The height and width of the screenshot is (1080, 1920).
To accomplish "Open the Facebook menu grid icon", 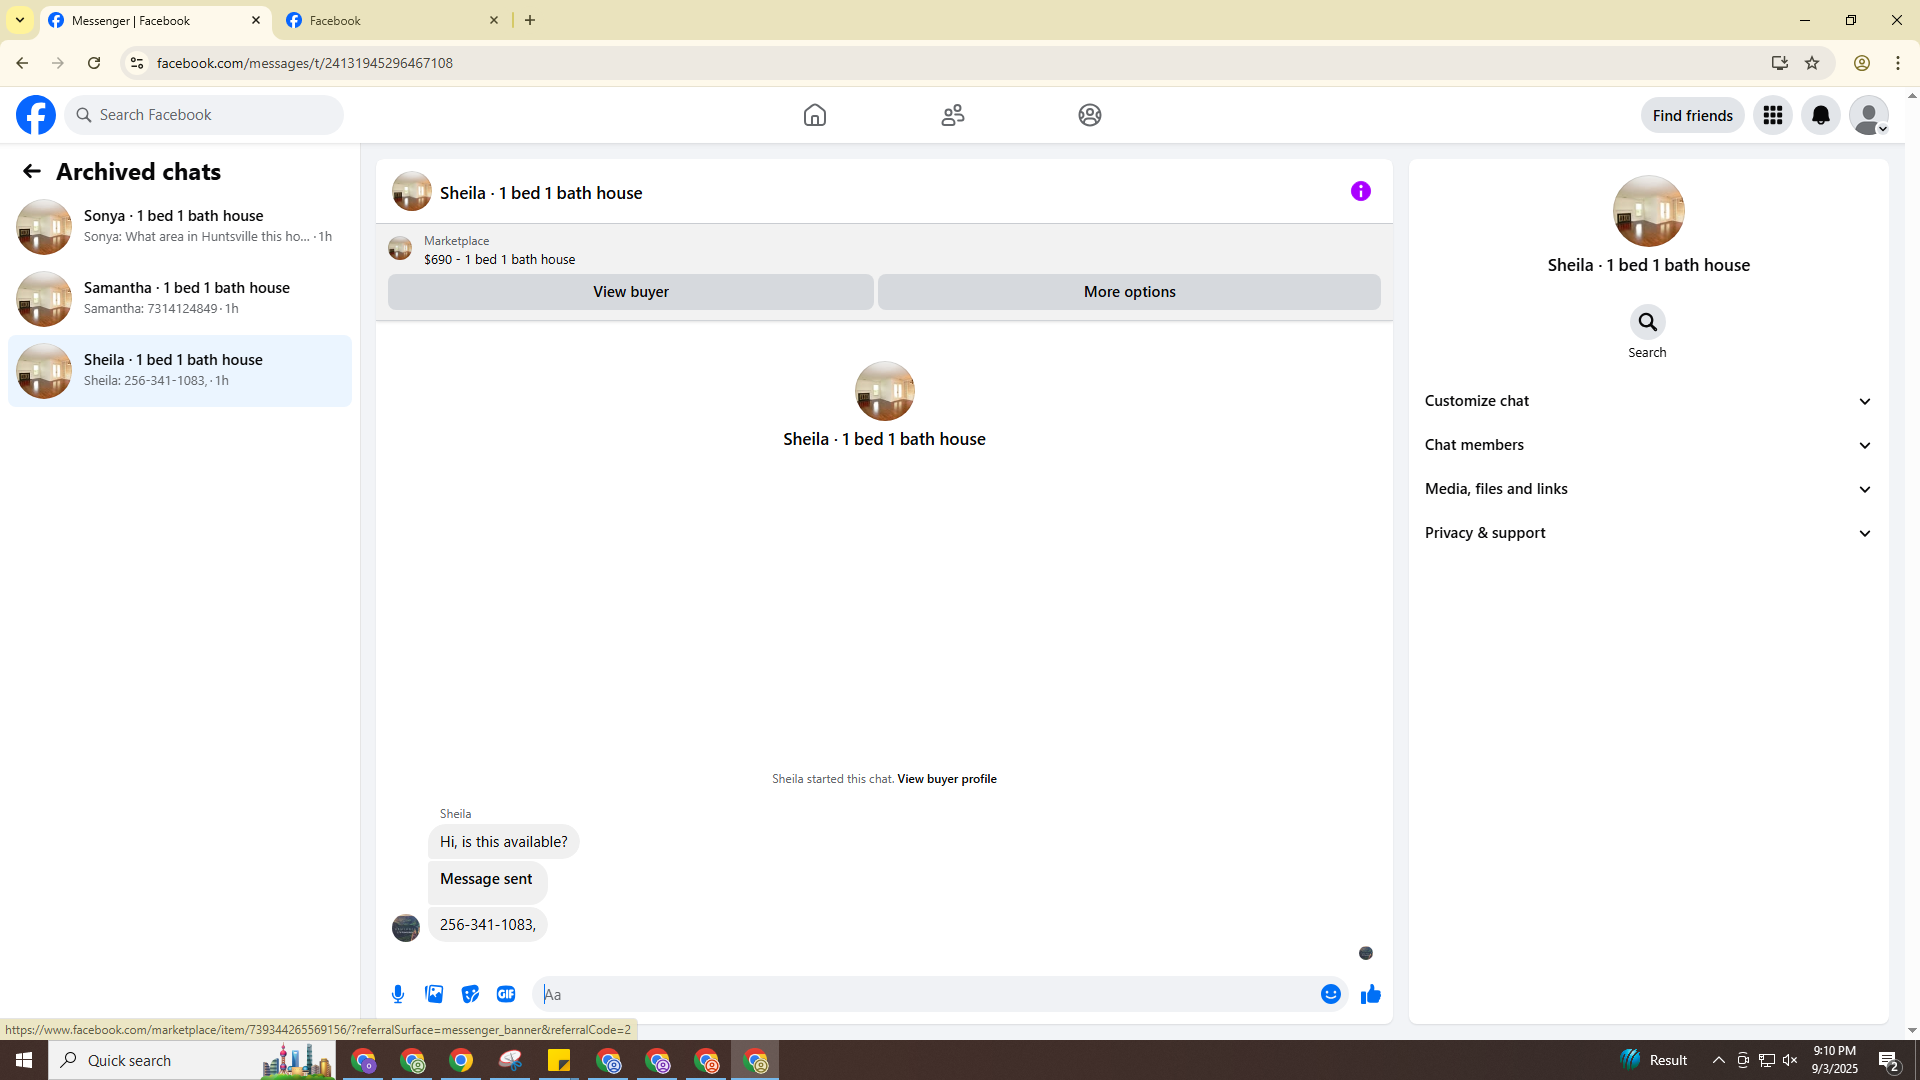I will (x=1773, y=115).
